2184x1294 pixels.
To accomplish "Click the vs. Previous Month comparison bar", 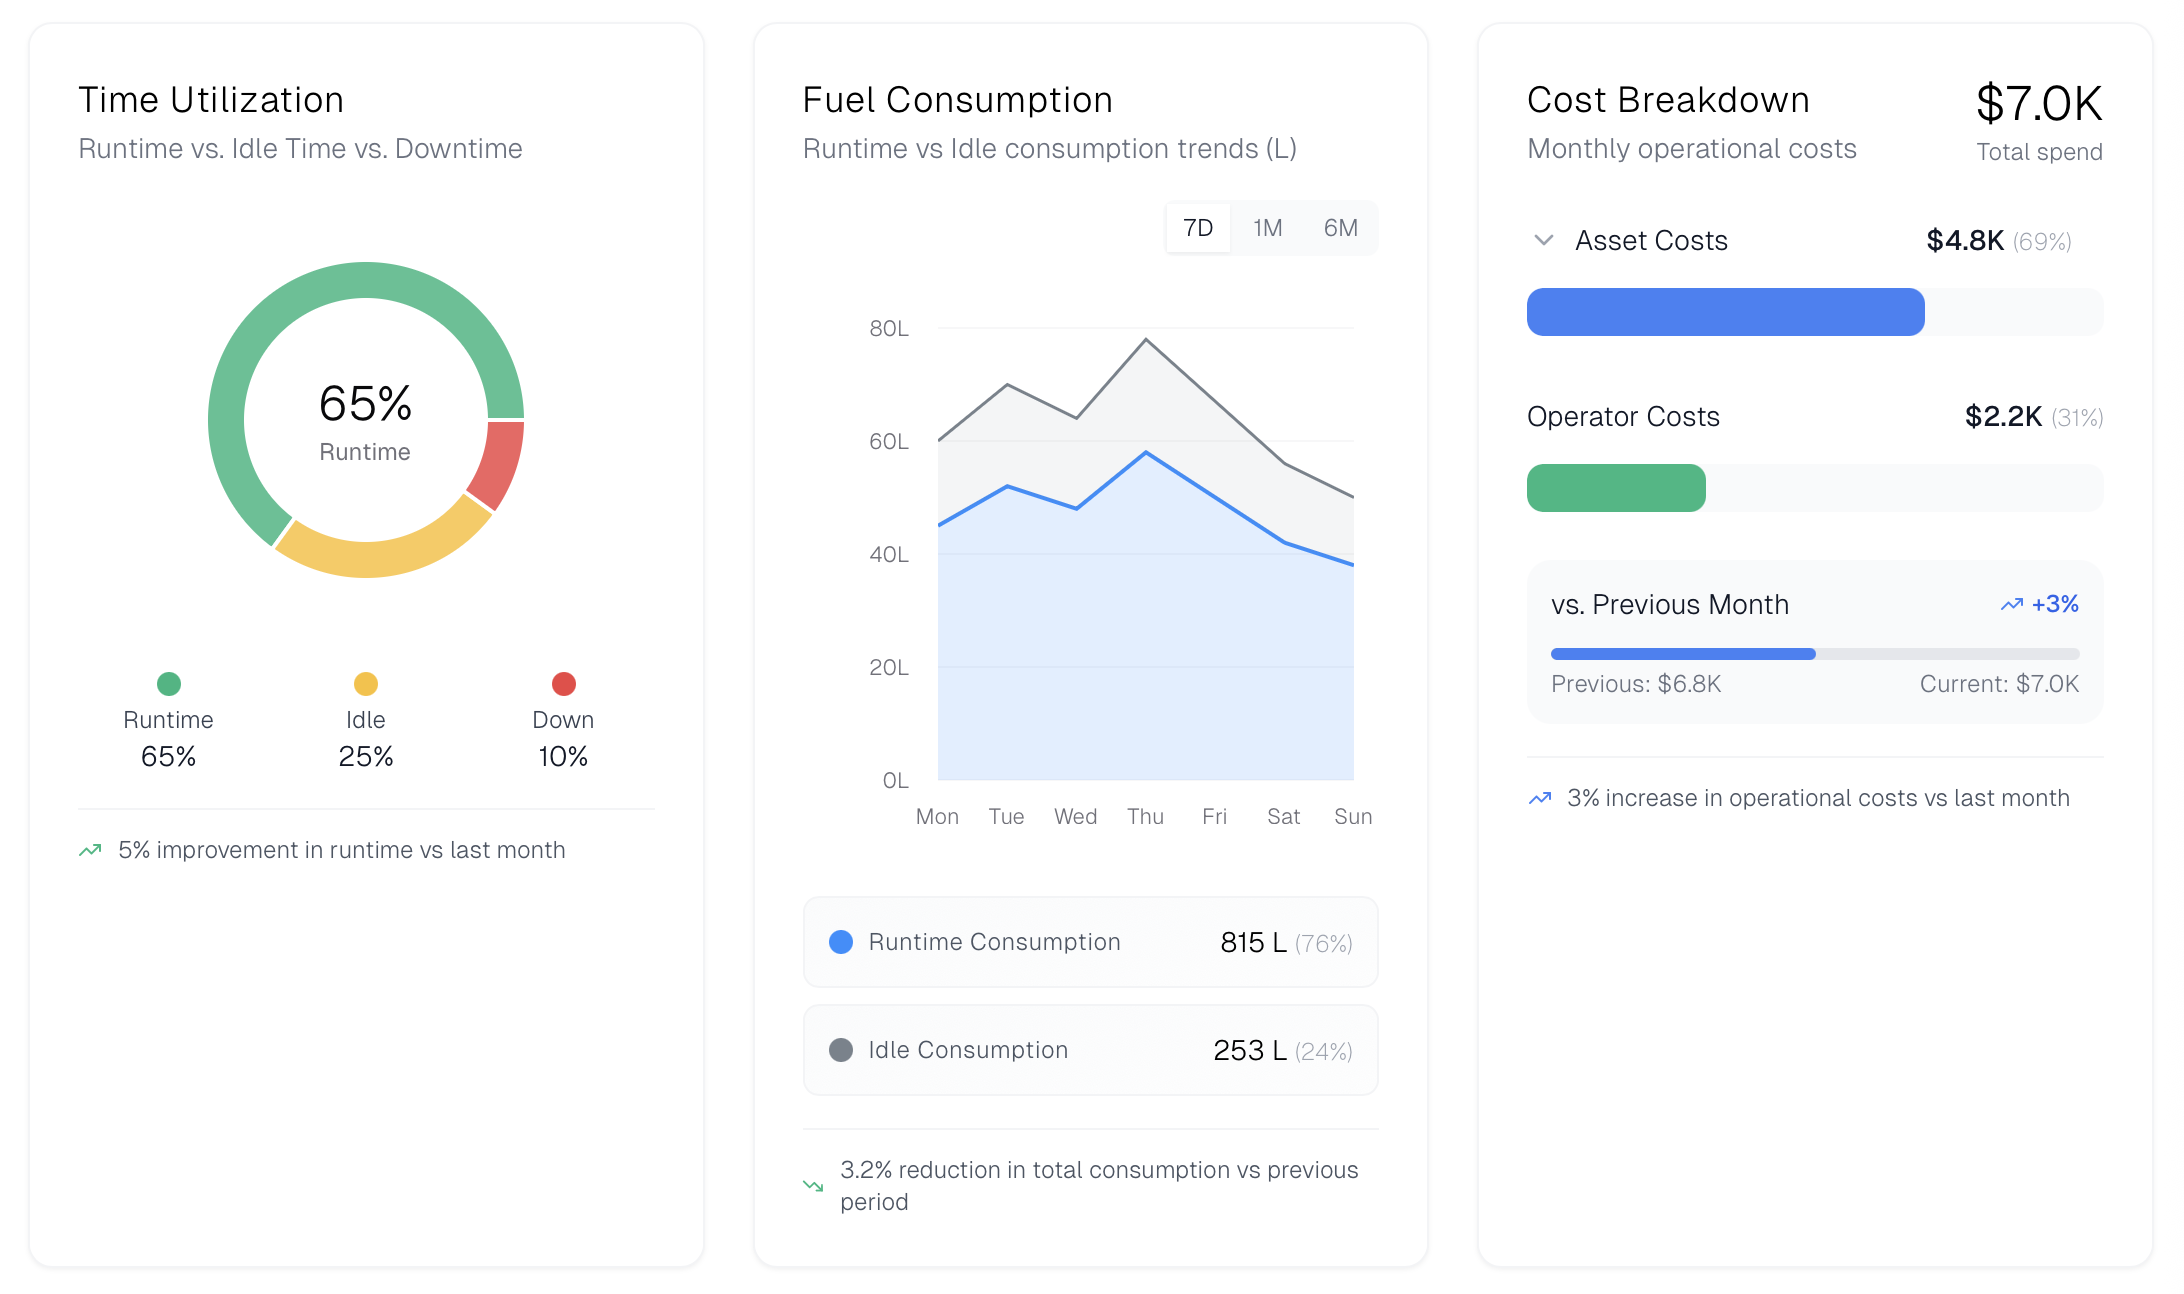I will coord(1814,654).
